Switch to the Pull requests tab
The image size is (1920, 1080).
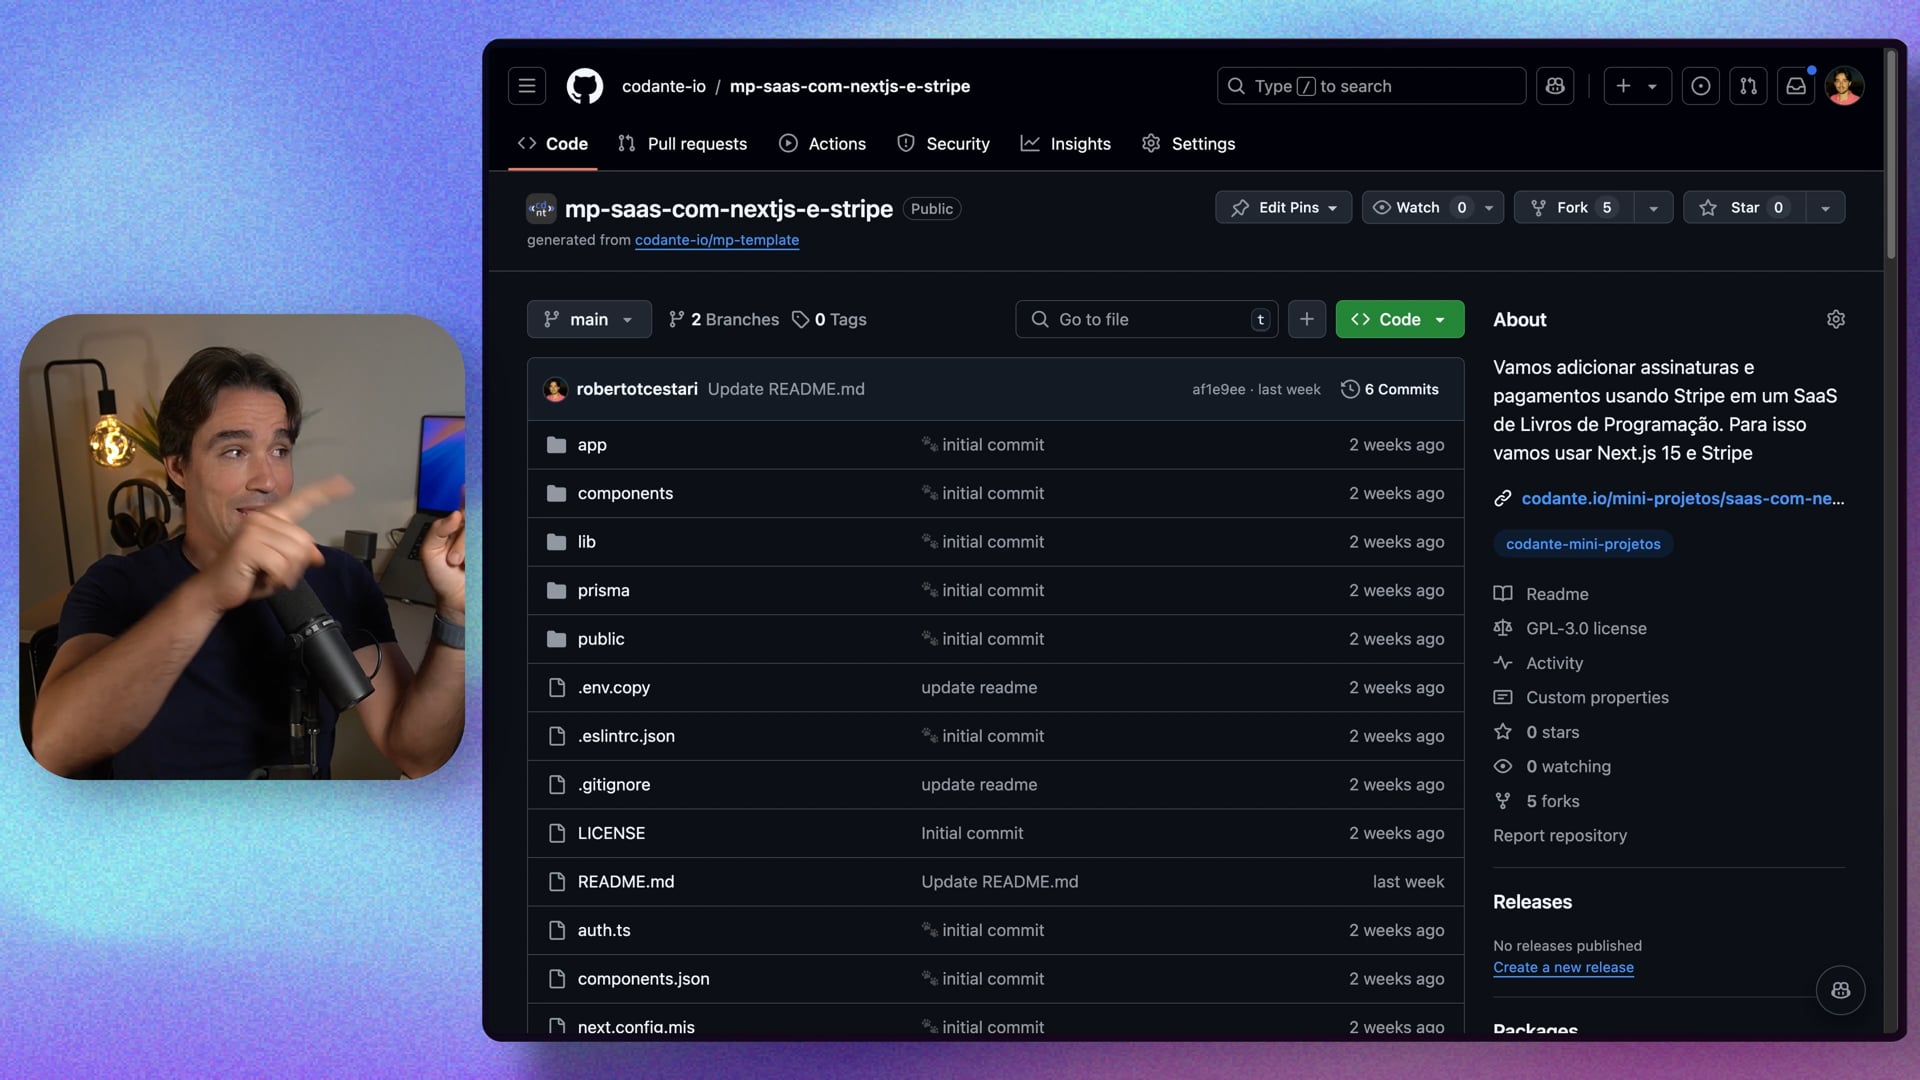pyautogui.click(x=683, y=143)
